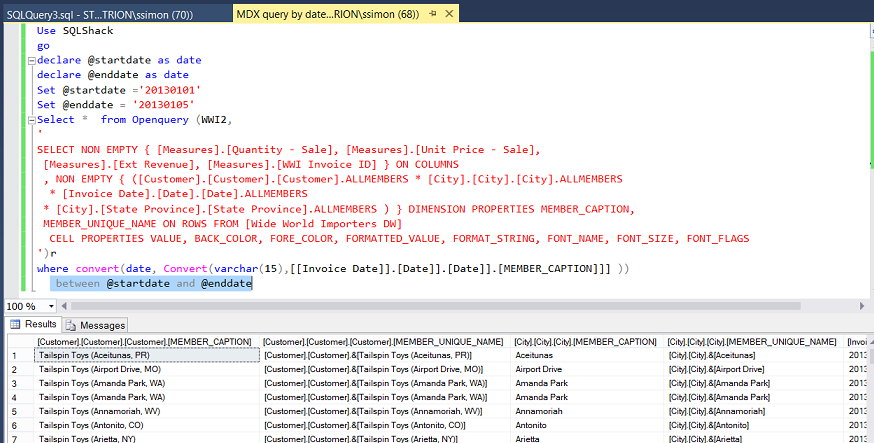
Task: Click the Customer MEMBER_CAPTION column header
Action: pyautogui.click(x=144, y=342)
